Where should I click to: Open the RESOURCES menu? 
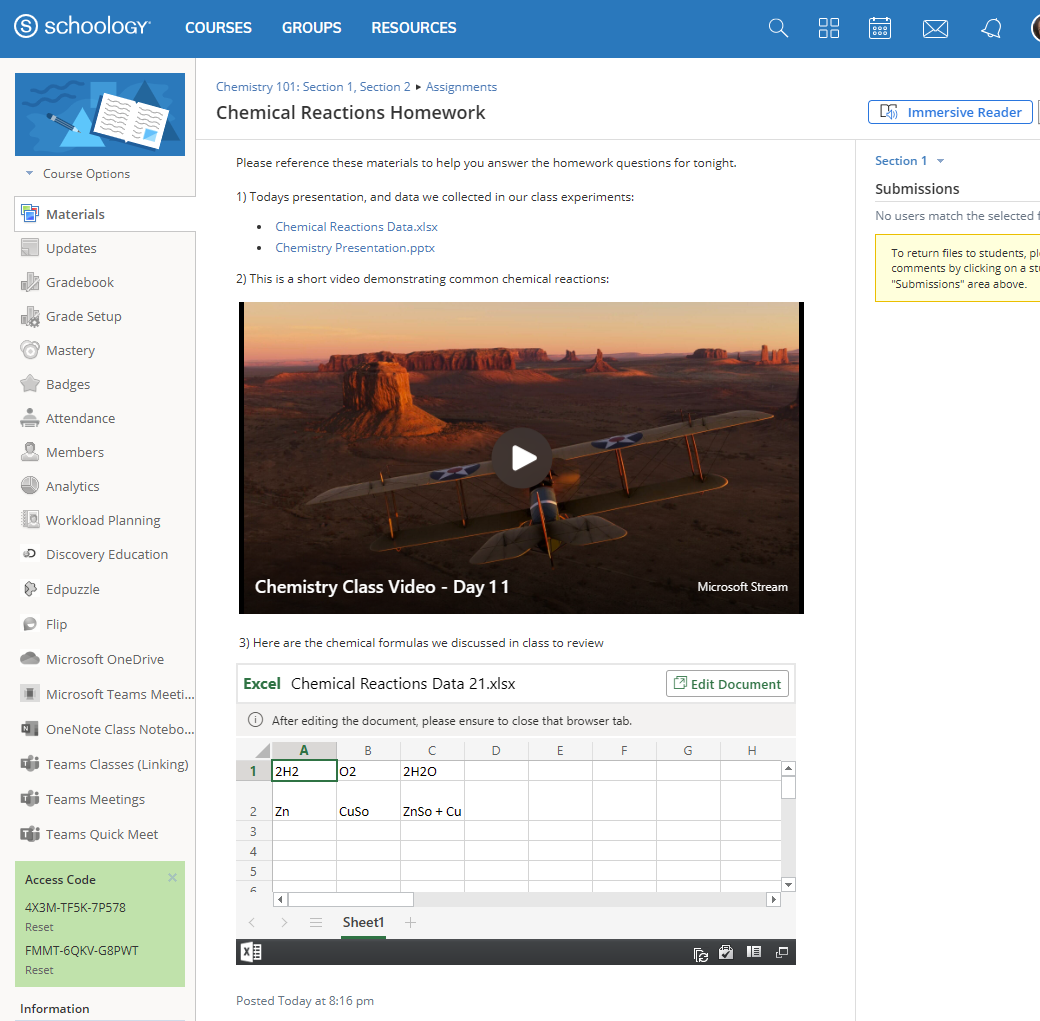click(414, 28)
